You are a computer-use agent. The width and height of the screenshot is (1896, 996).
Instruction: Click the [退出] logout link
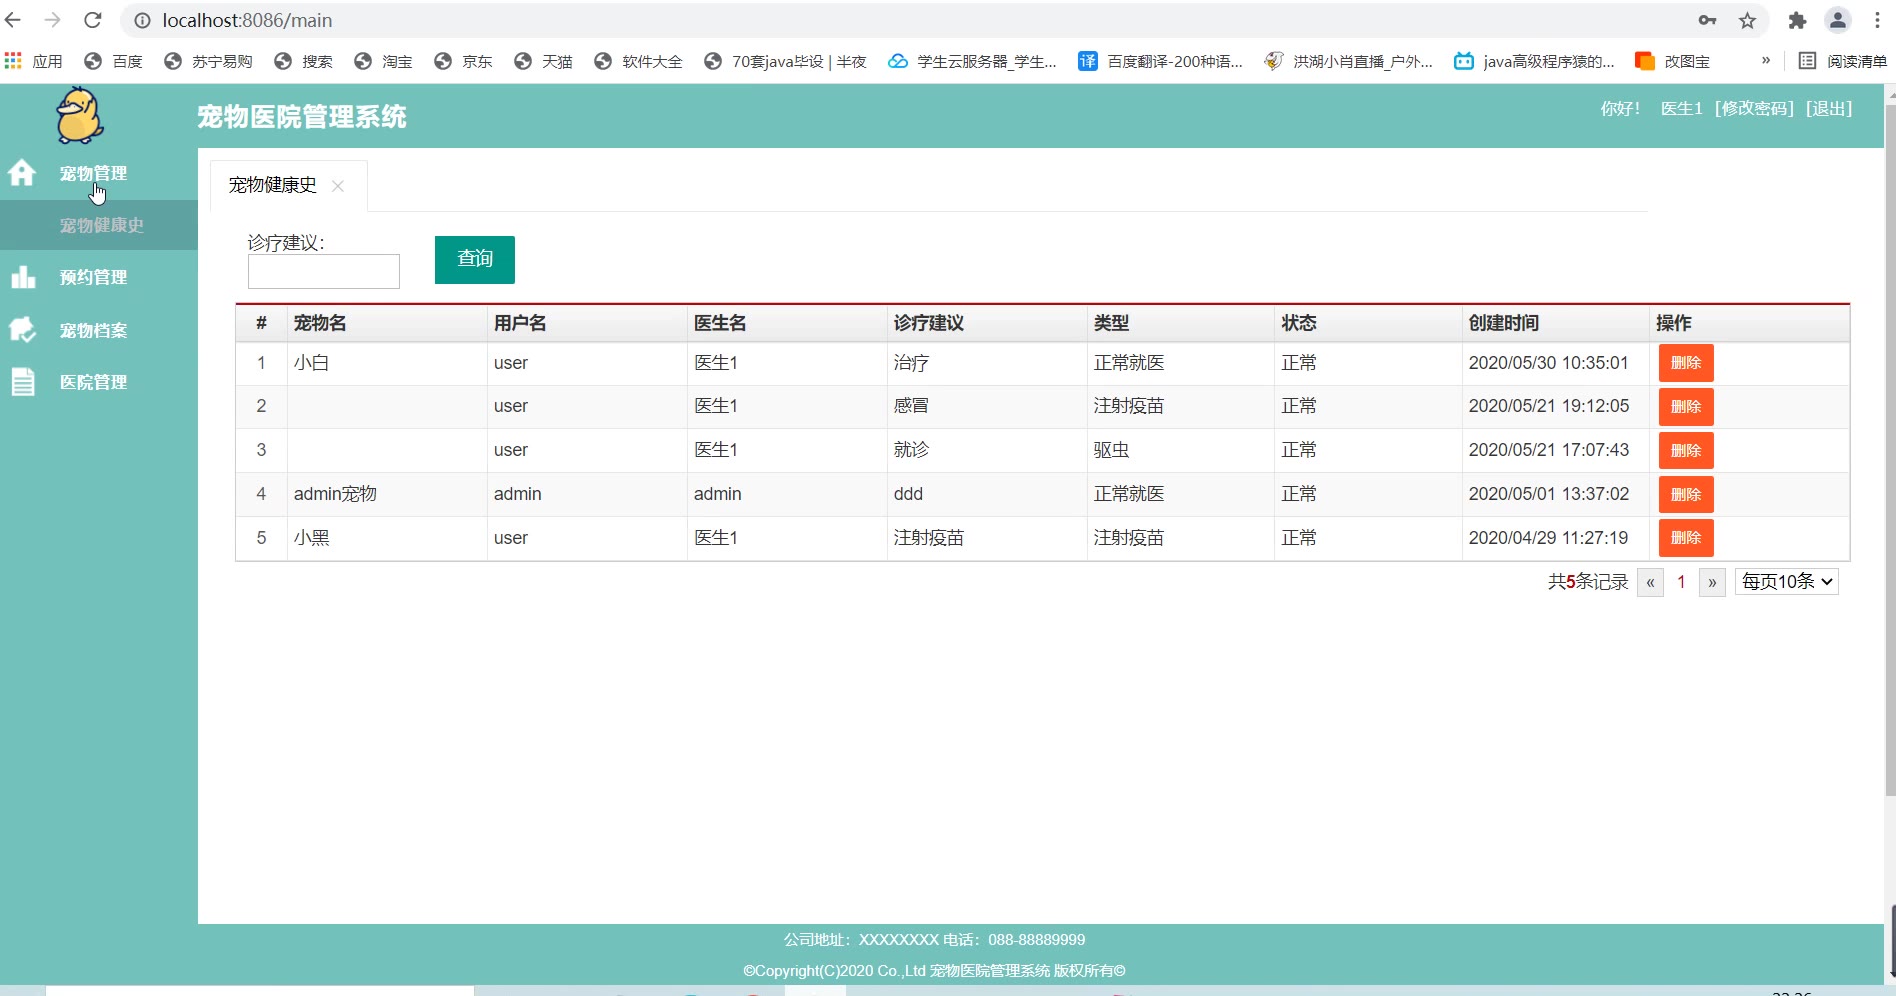(x=1829, y=108)
